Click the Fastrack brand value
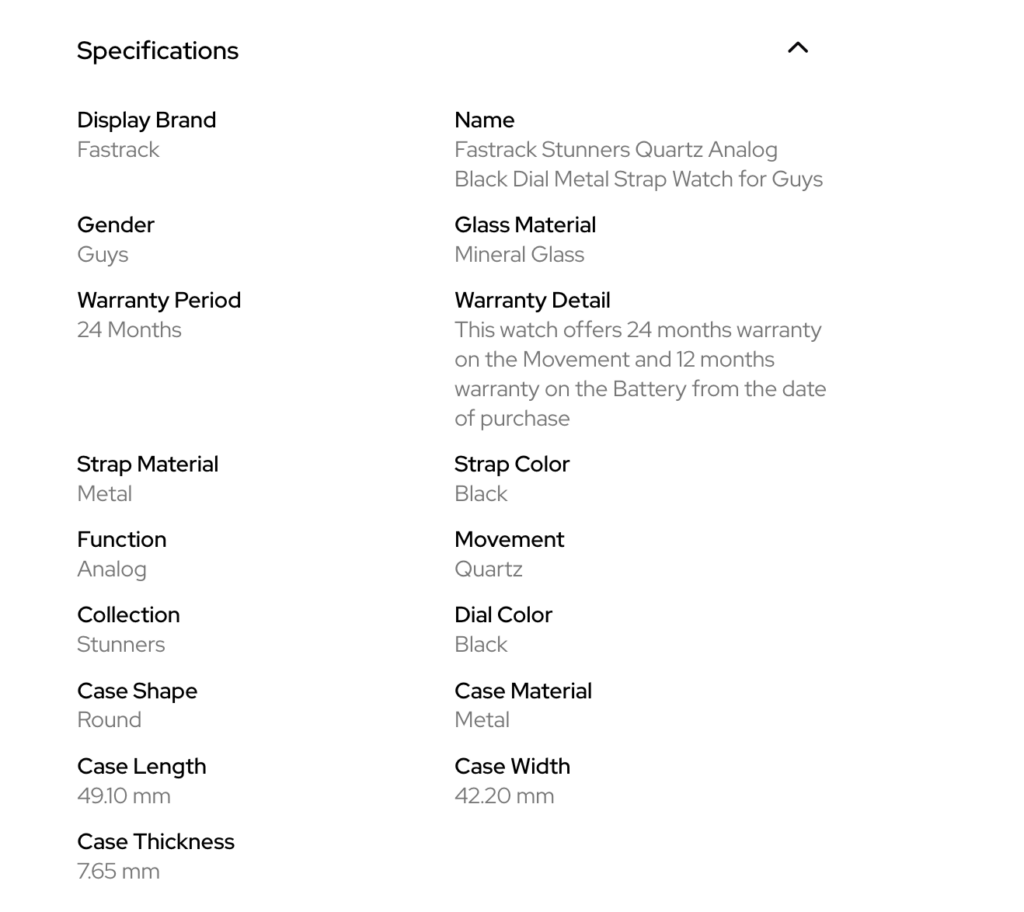1024x912 pixels. point(118,150)
